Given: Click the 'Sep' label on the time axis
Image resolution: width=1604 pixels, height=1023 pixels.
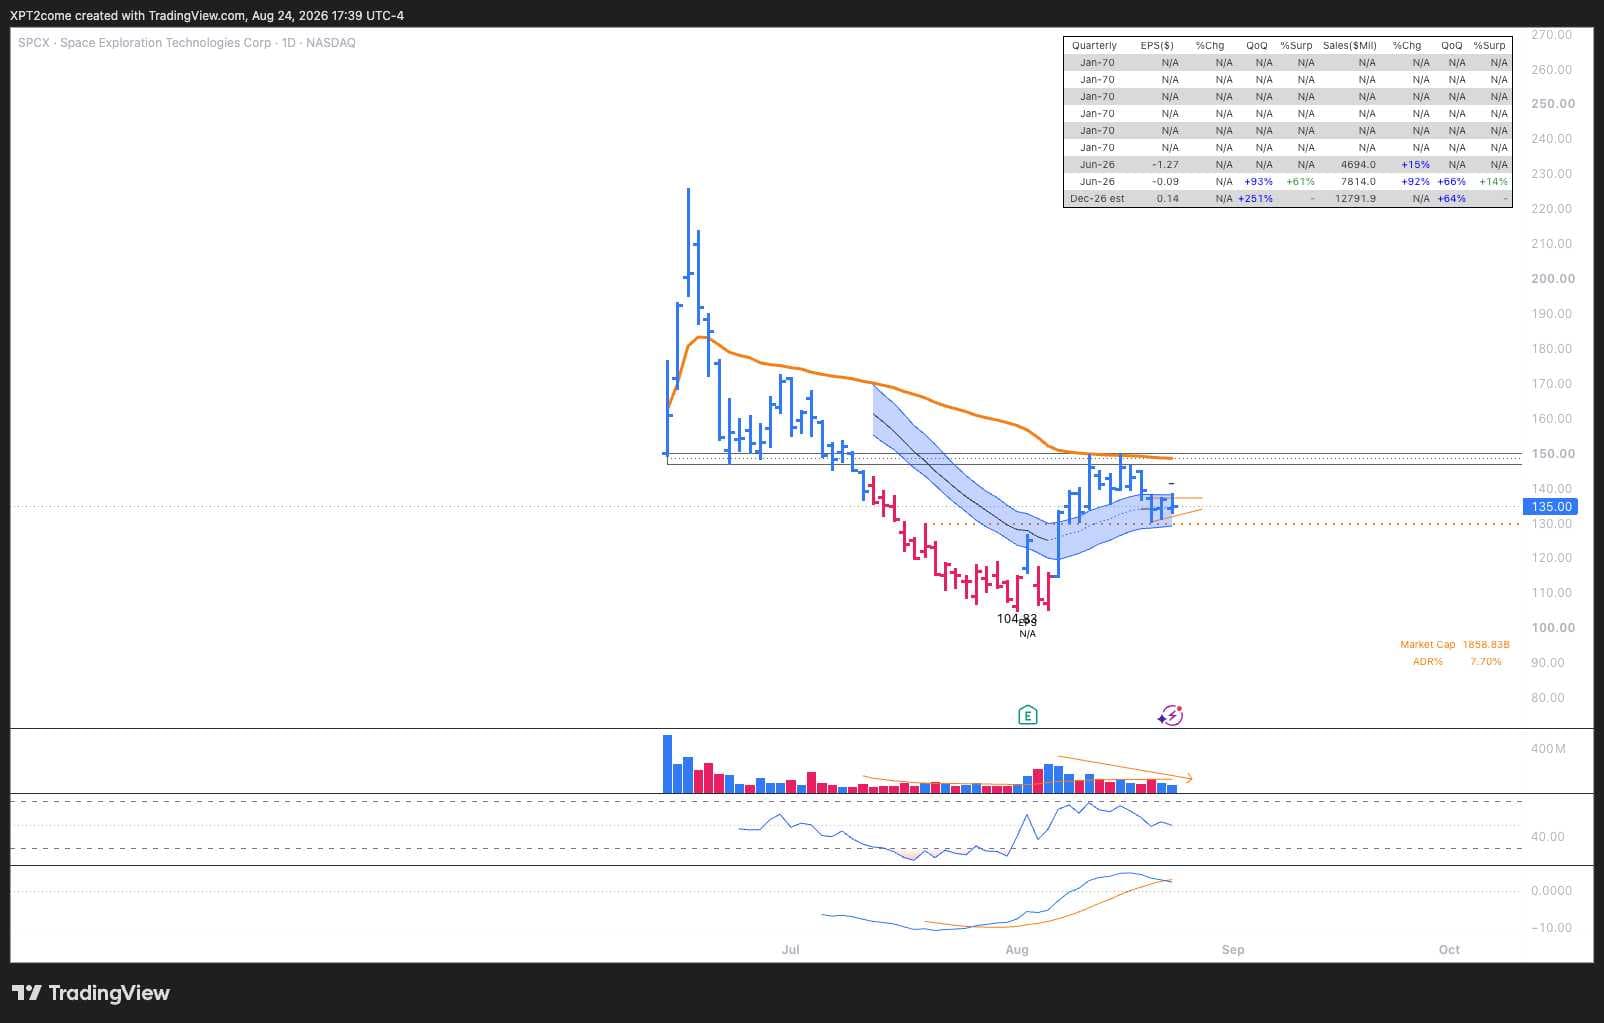Looking at the screenshot, I should click(x=1233, y=950).
